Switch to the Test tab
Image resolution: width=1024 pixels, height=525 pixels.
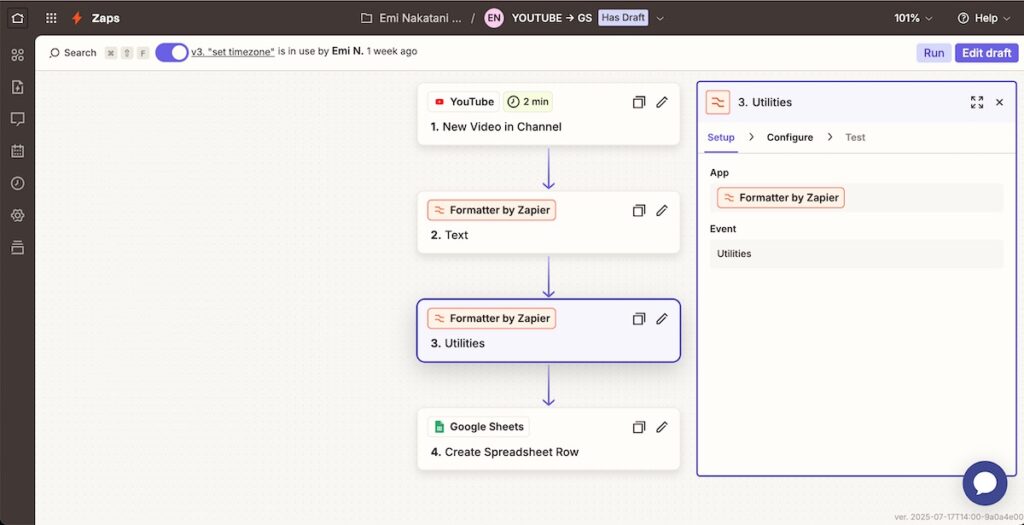click(856, 137)
